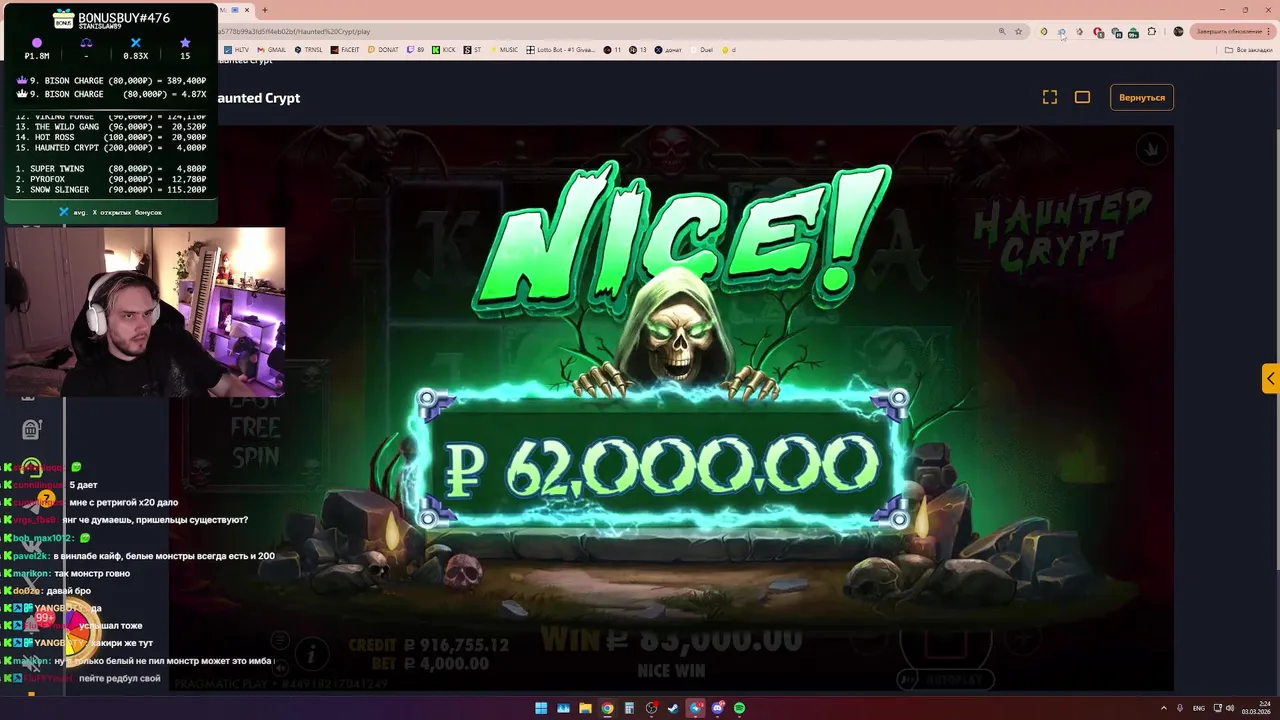
Task: Open the FACEIT bookmark
Action: [346, 49]
